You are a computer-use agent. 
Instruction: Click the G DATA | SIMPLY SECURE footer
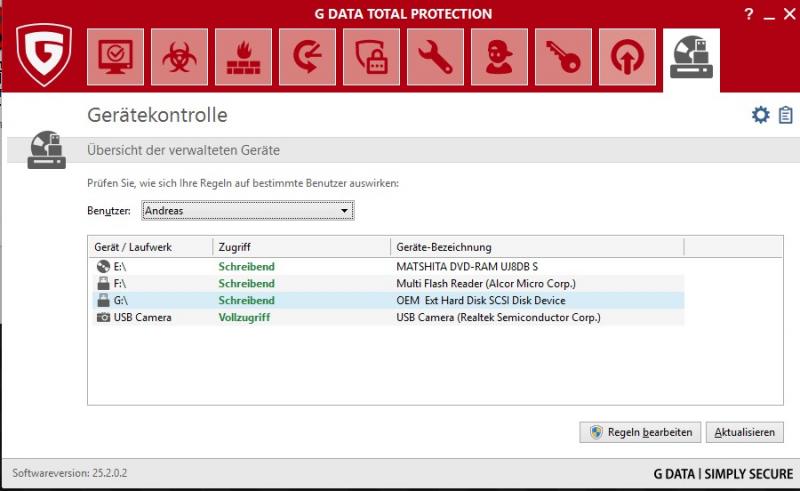point(723,474)
